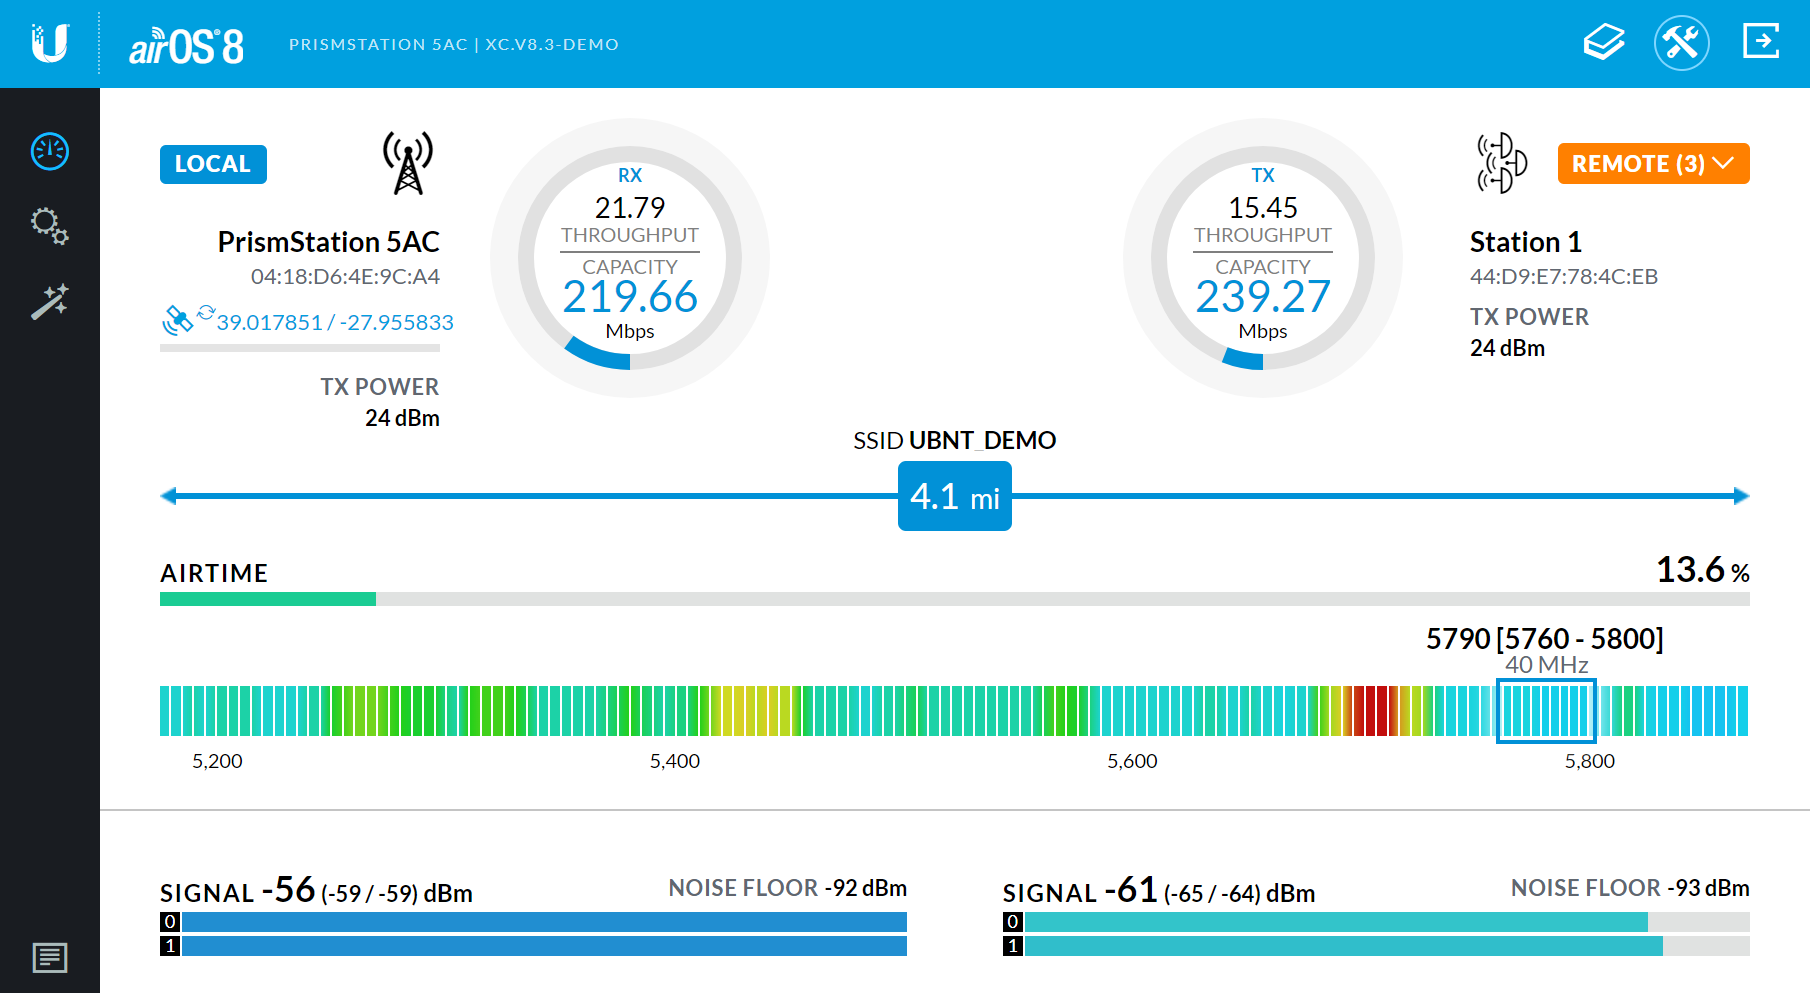Image resolution: width=1810 pixels, height=993 pixels.
Task: Click the antenna tower icon
Action: coord(408,163)
